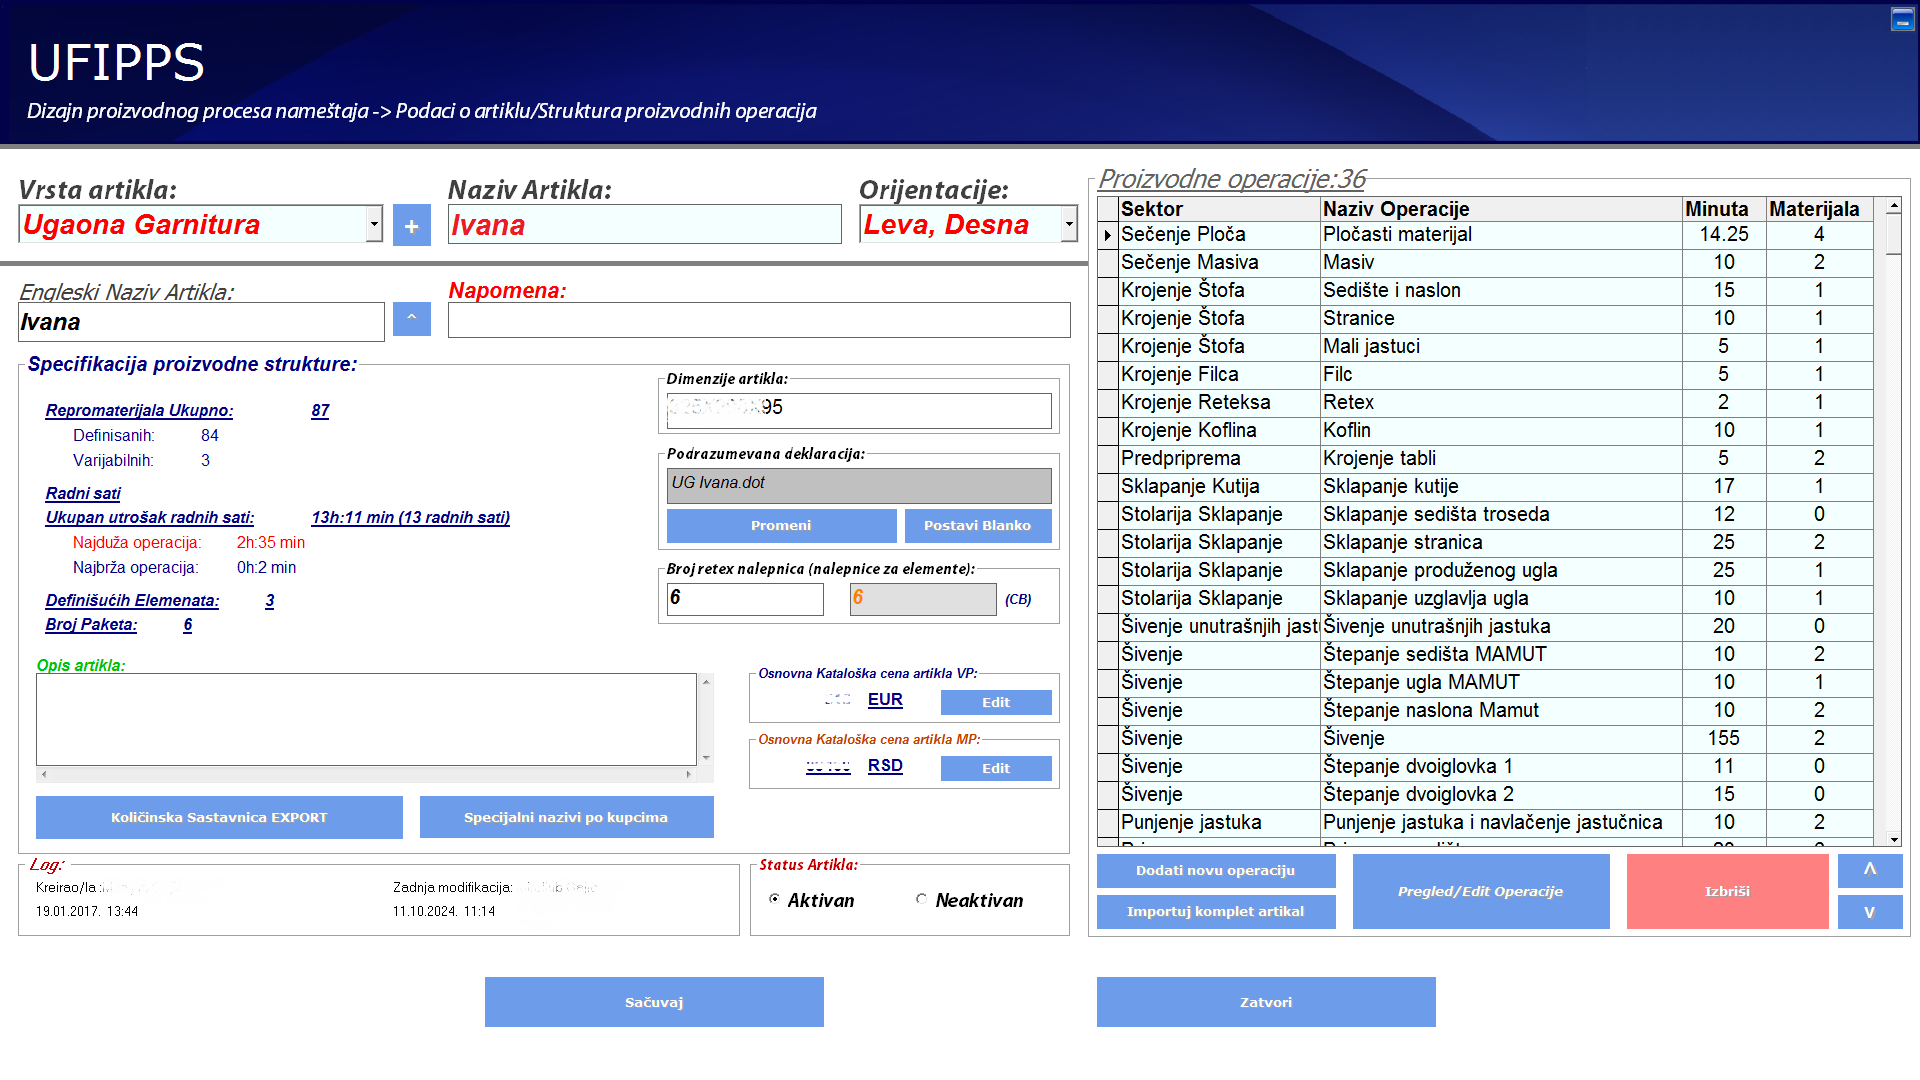Click the Promeni button

click(x=781, y=526)
